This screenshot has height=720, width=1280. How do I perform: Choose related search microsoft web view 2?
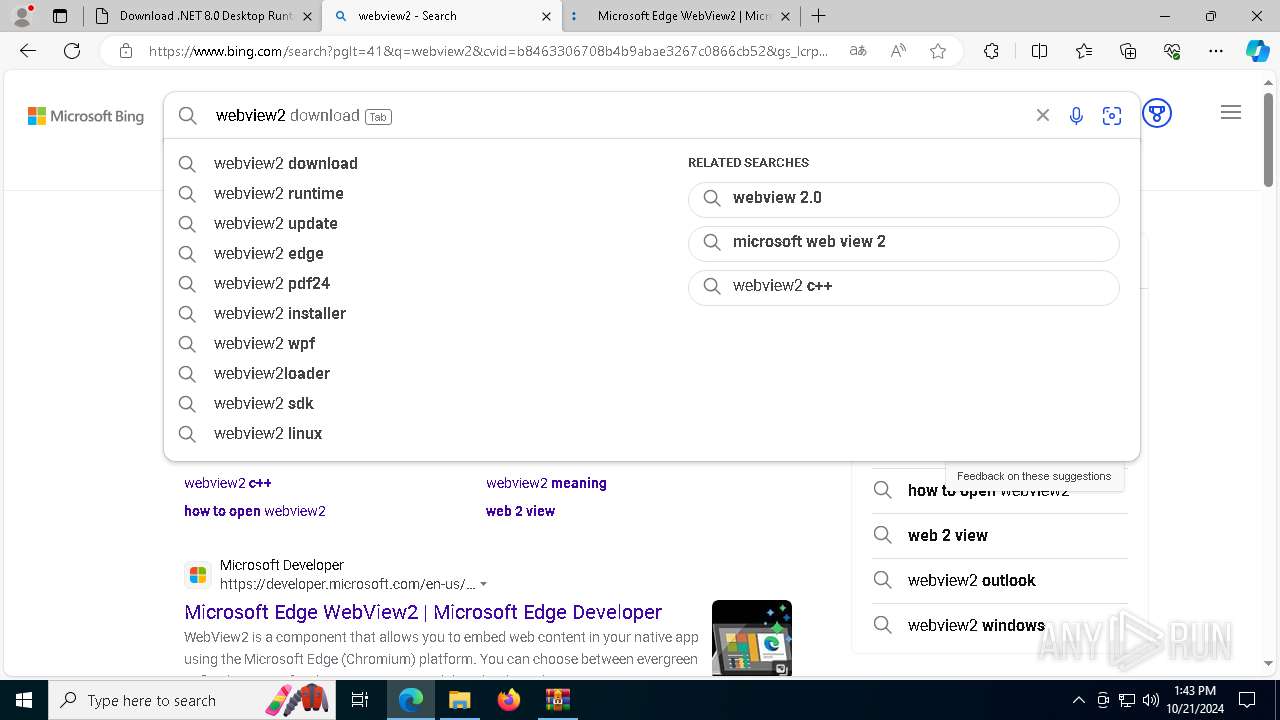coord(903,242)
